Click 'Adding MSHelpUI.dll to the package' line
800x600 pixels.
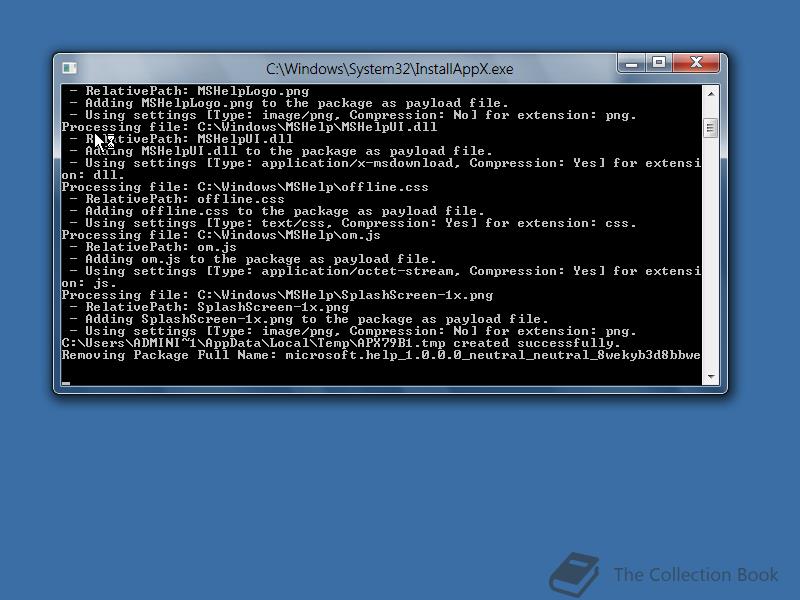pyautogui.click(x=281, y=152)
